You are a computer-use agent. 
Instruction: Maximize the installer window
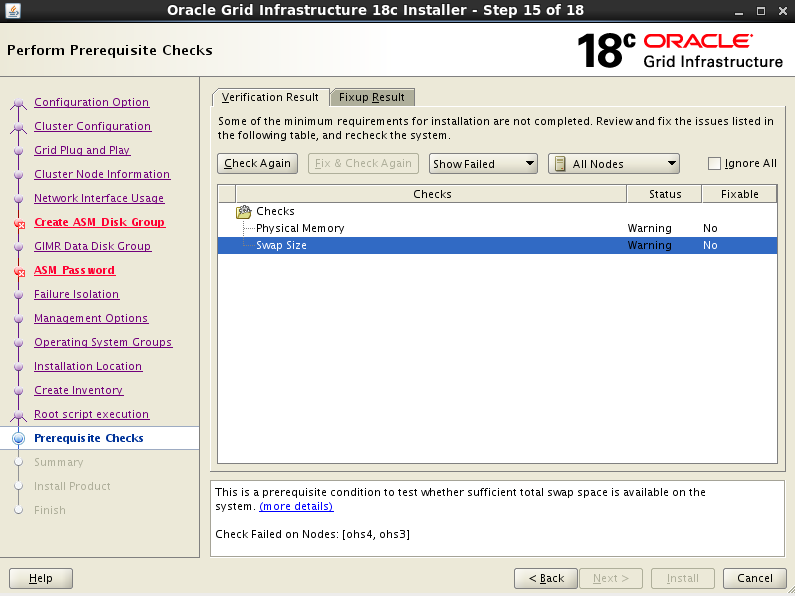[761, 11]
